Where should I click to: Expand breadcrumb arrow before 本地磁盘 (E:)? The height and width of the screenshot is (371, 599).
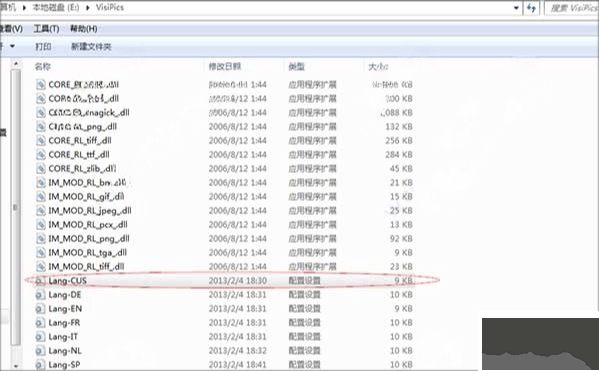pos(24,8)
